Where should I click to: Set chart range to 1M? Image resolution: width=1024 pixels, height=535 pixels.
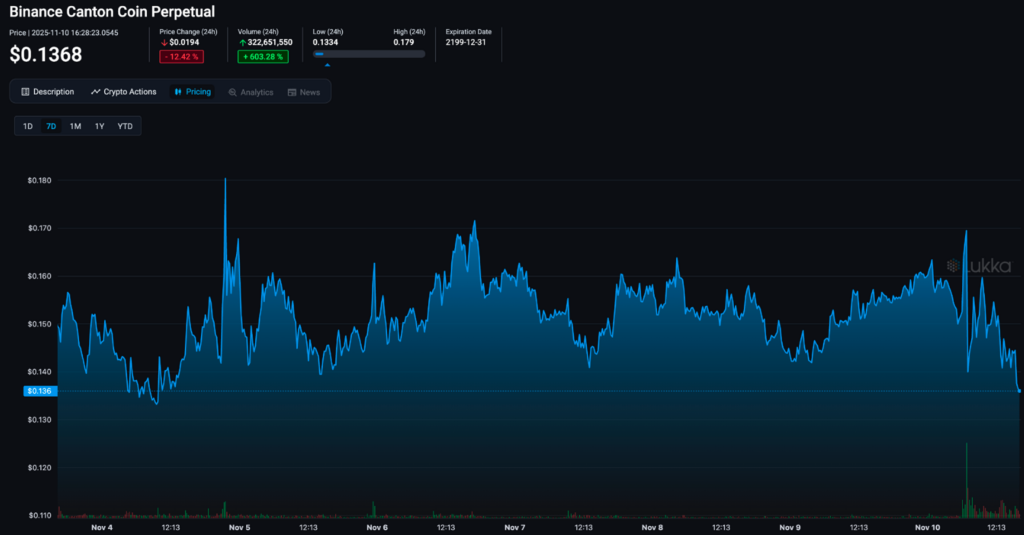pyautogui.click(x=76, y=126)
